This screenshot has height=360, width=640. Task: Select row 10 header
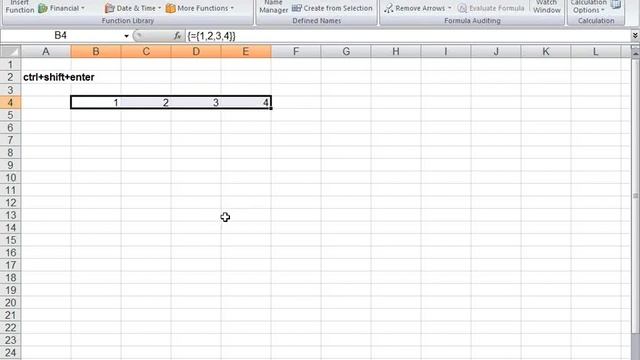click(x=11, y=178)
